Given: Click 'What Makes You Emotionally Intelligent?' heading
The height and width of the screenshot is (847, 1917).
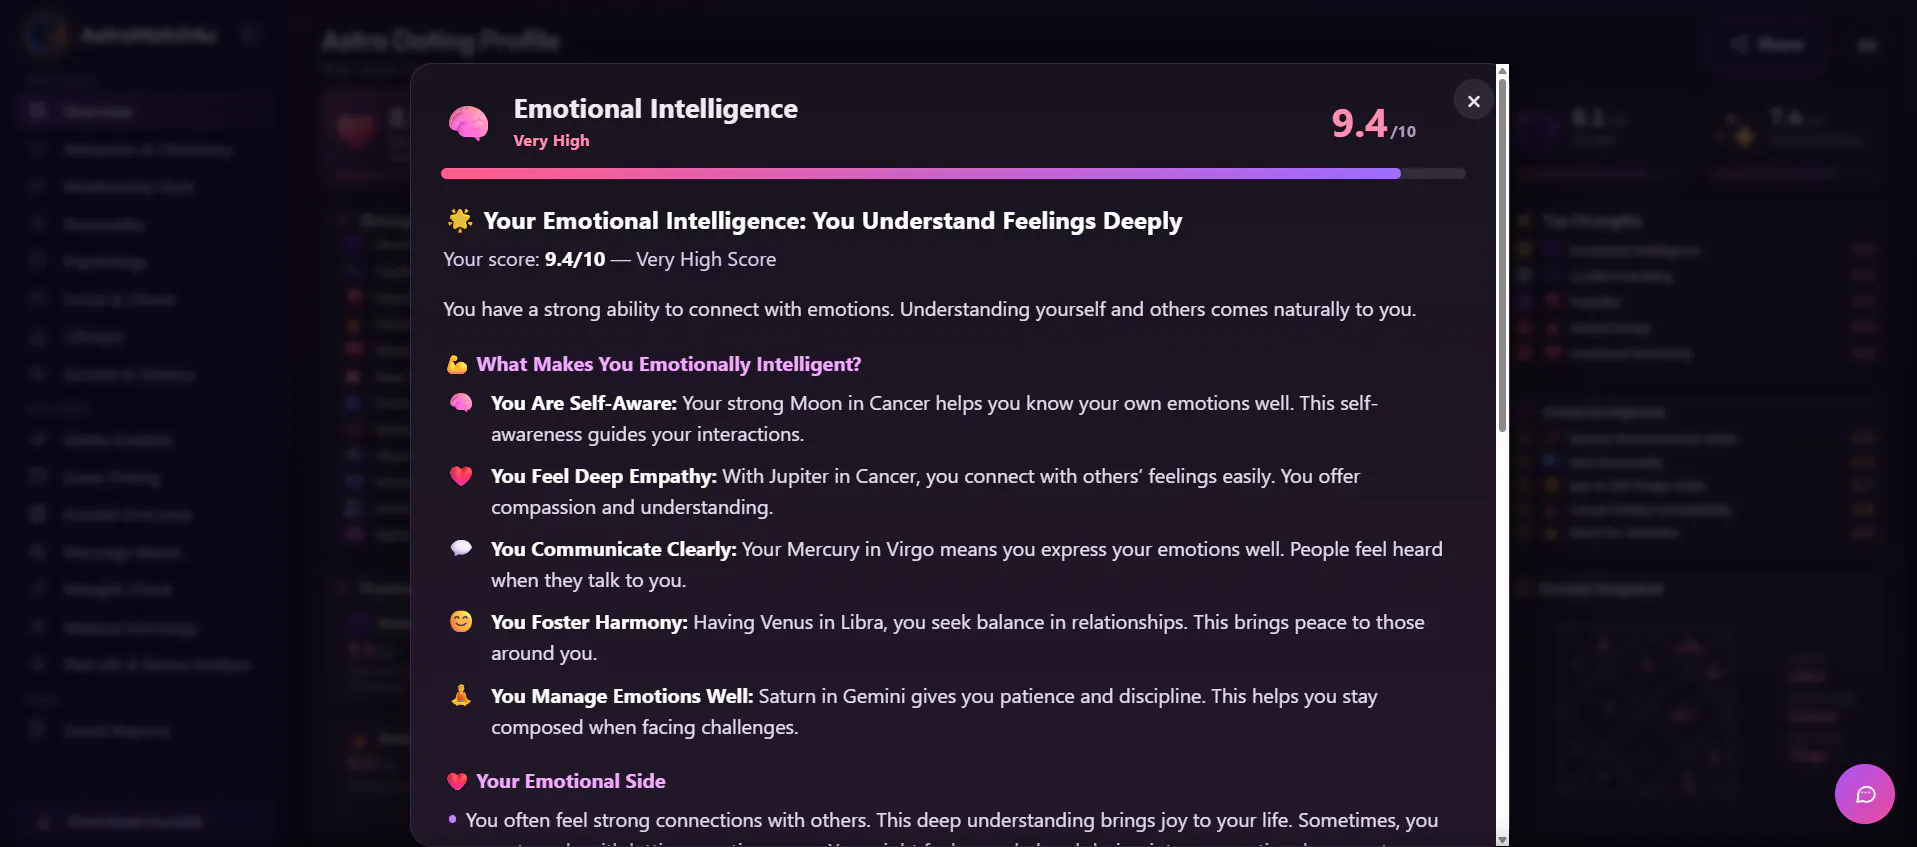Looking at the screenshot, I should pyautogui.click(x=668, y=364).
